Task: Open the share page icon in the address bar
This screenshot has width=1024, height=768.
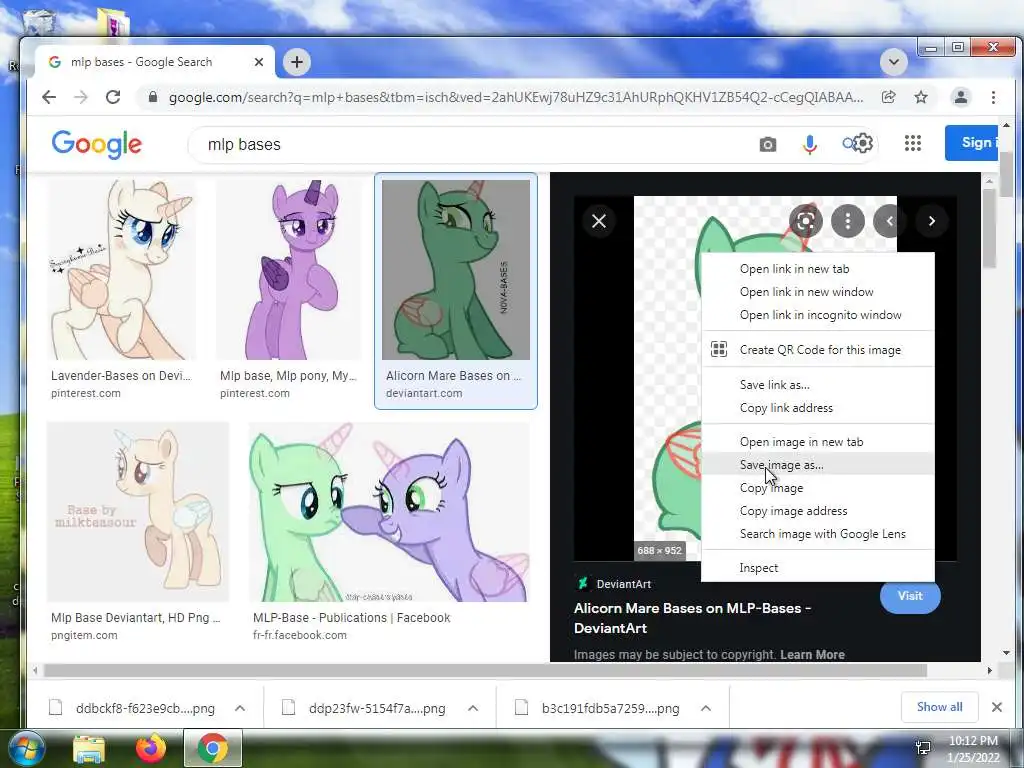Action: tap(888, 97)
